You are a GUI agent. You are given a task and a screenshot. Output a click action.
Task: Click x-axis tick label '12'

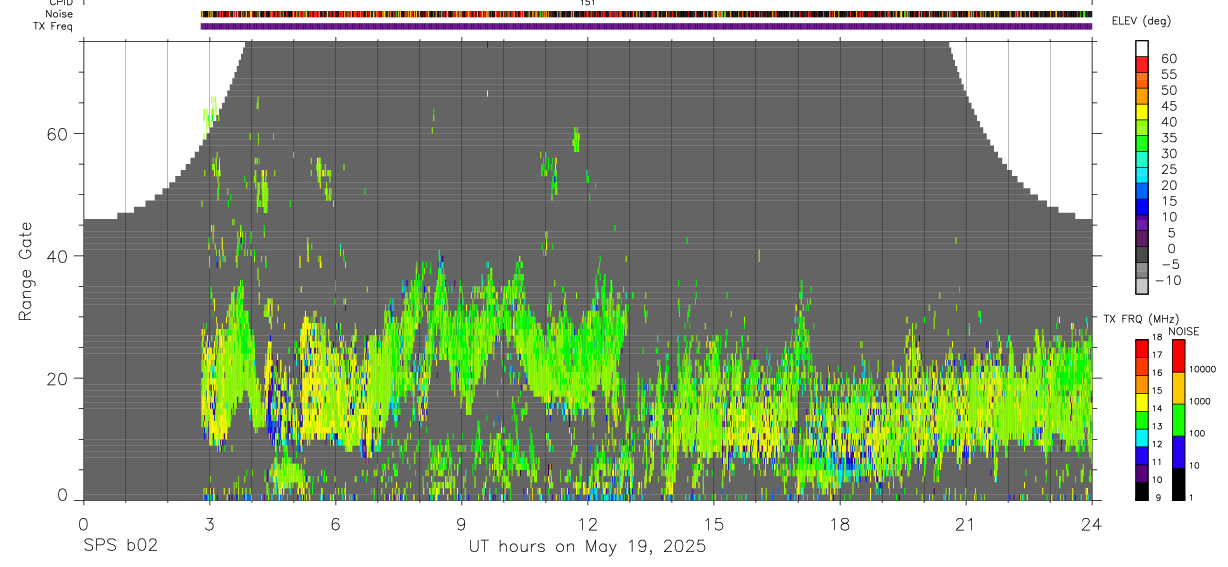click(588, 524)
